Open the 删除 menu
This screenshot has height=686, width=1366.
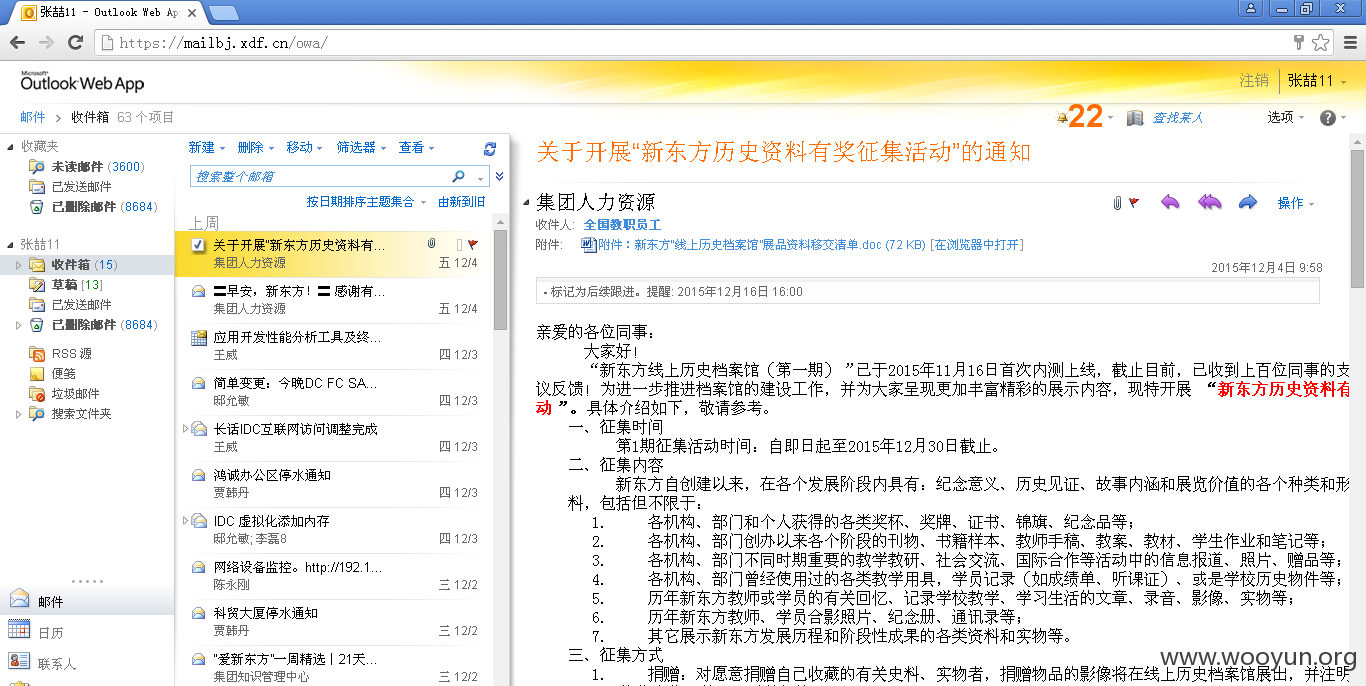pos(256,148)
